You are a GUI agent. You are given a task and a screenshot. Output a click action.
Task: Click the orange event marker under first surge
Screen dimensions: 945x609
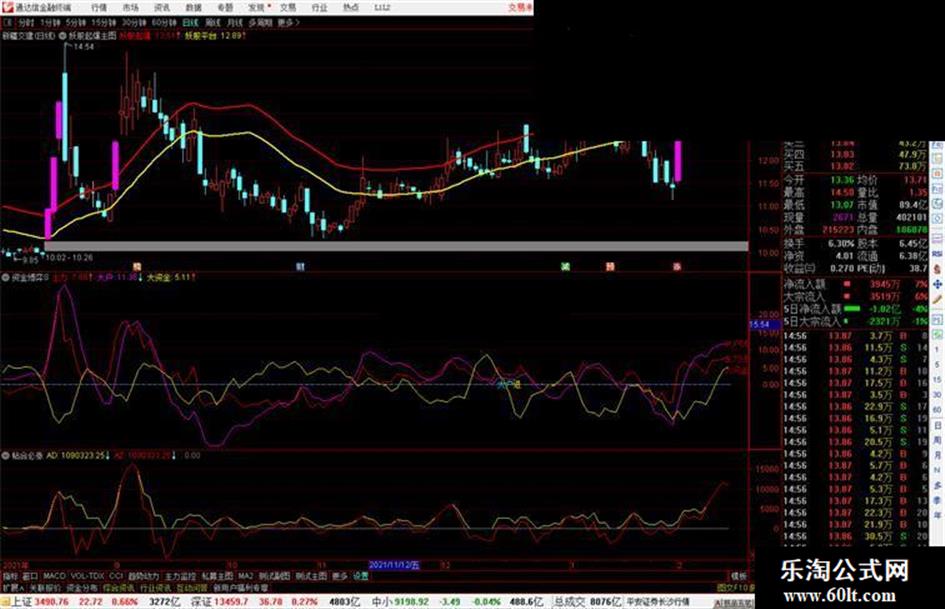coord(137,266)
